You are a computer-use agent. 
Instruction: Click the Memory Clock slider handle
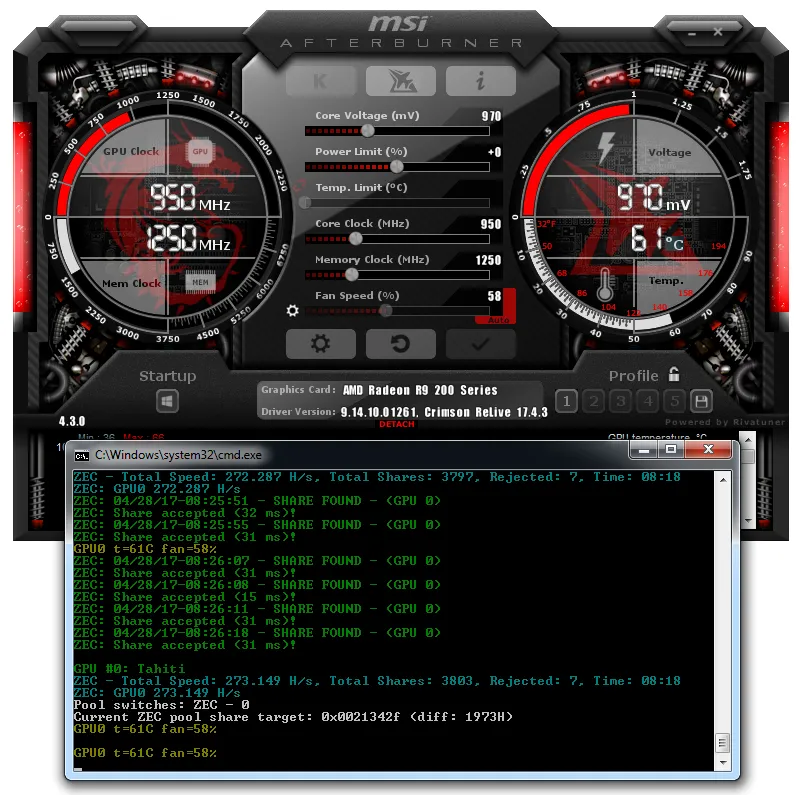click(351, 274)
